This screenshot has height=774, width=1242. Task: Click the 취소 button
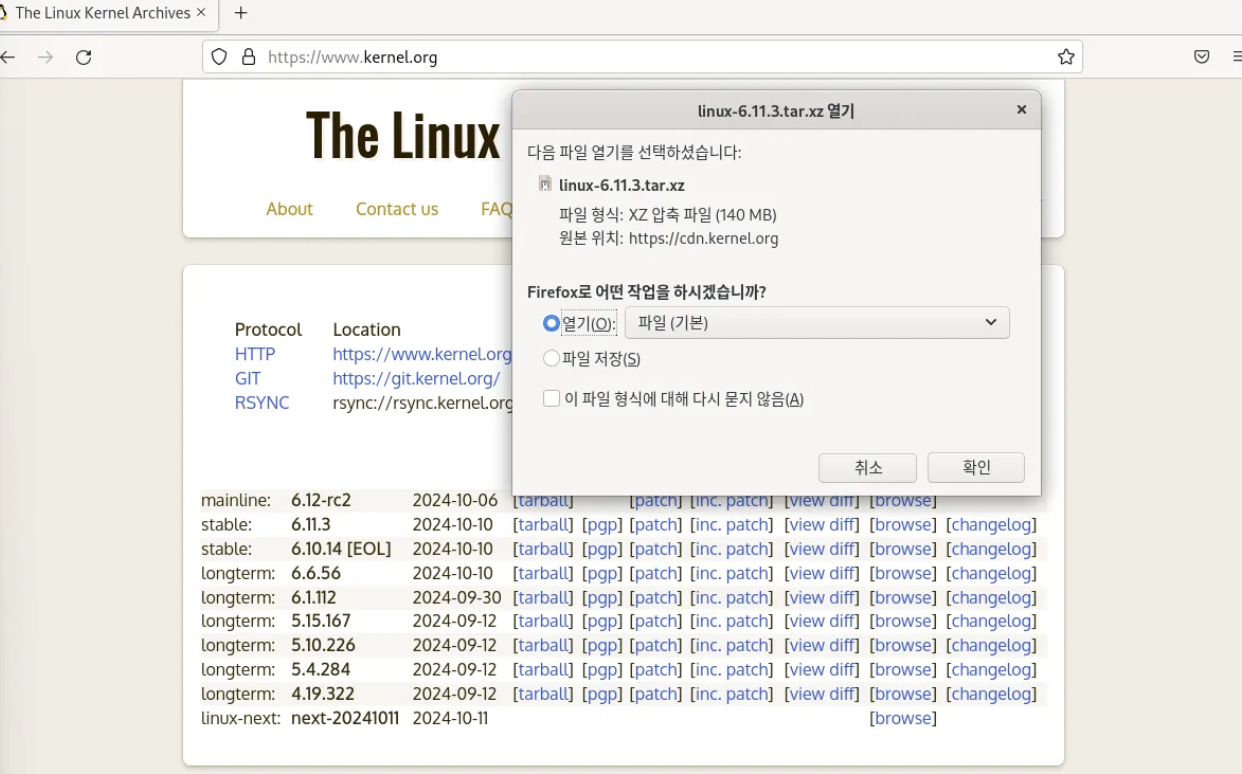867,467
